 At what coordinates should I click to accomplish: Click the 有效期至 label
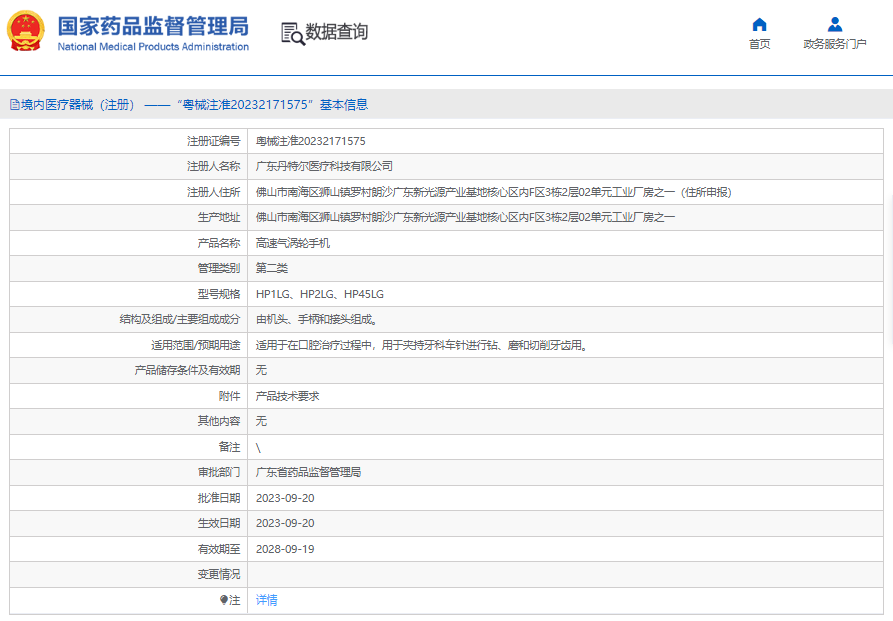tap(219, 549)
